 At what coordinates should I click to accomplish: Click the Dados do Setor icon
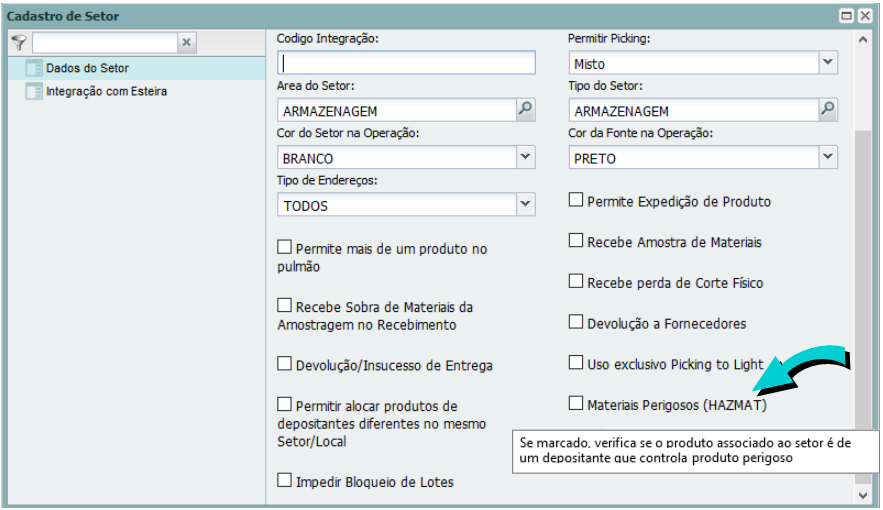tap(34, 69)
